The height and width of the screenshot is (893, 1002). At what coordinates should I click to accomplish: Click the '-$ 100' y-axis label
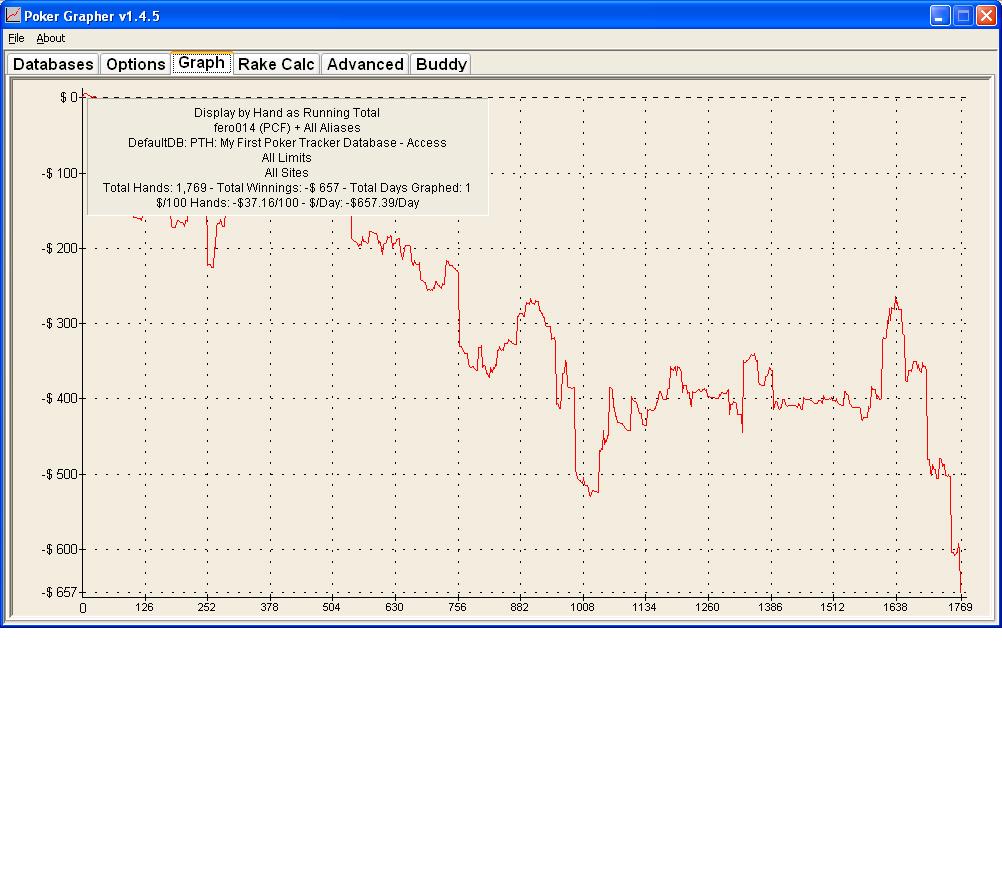pos(59,173)
